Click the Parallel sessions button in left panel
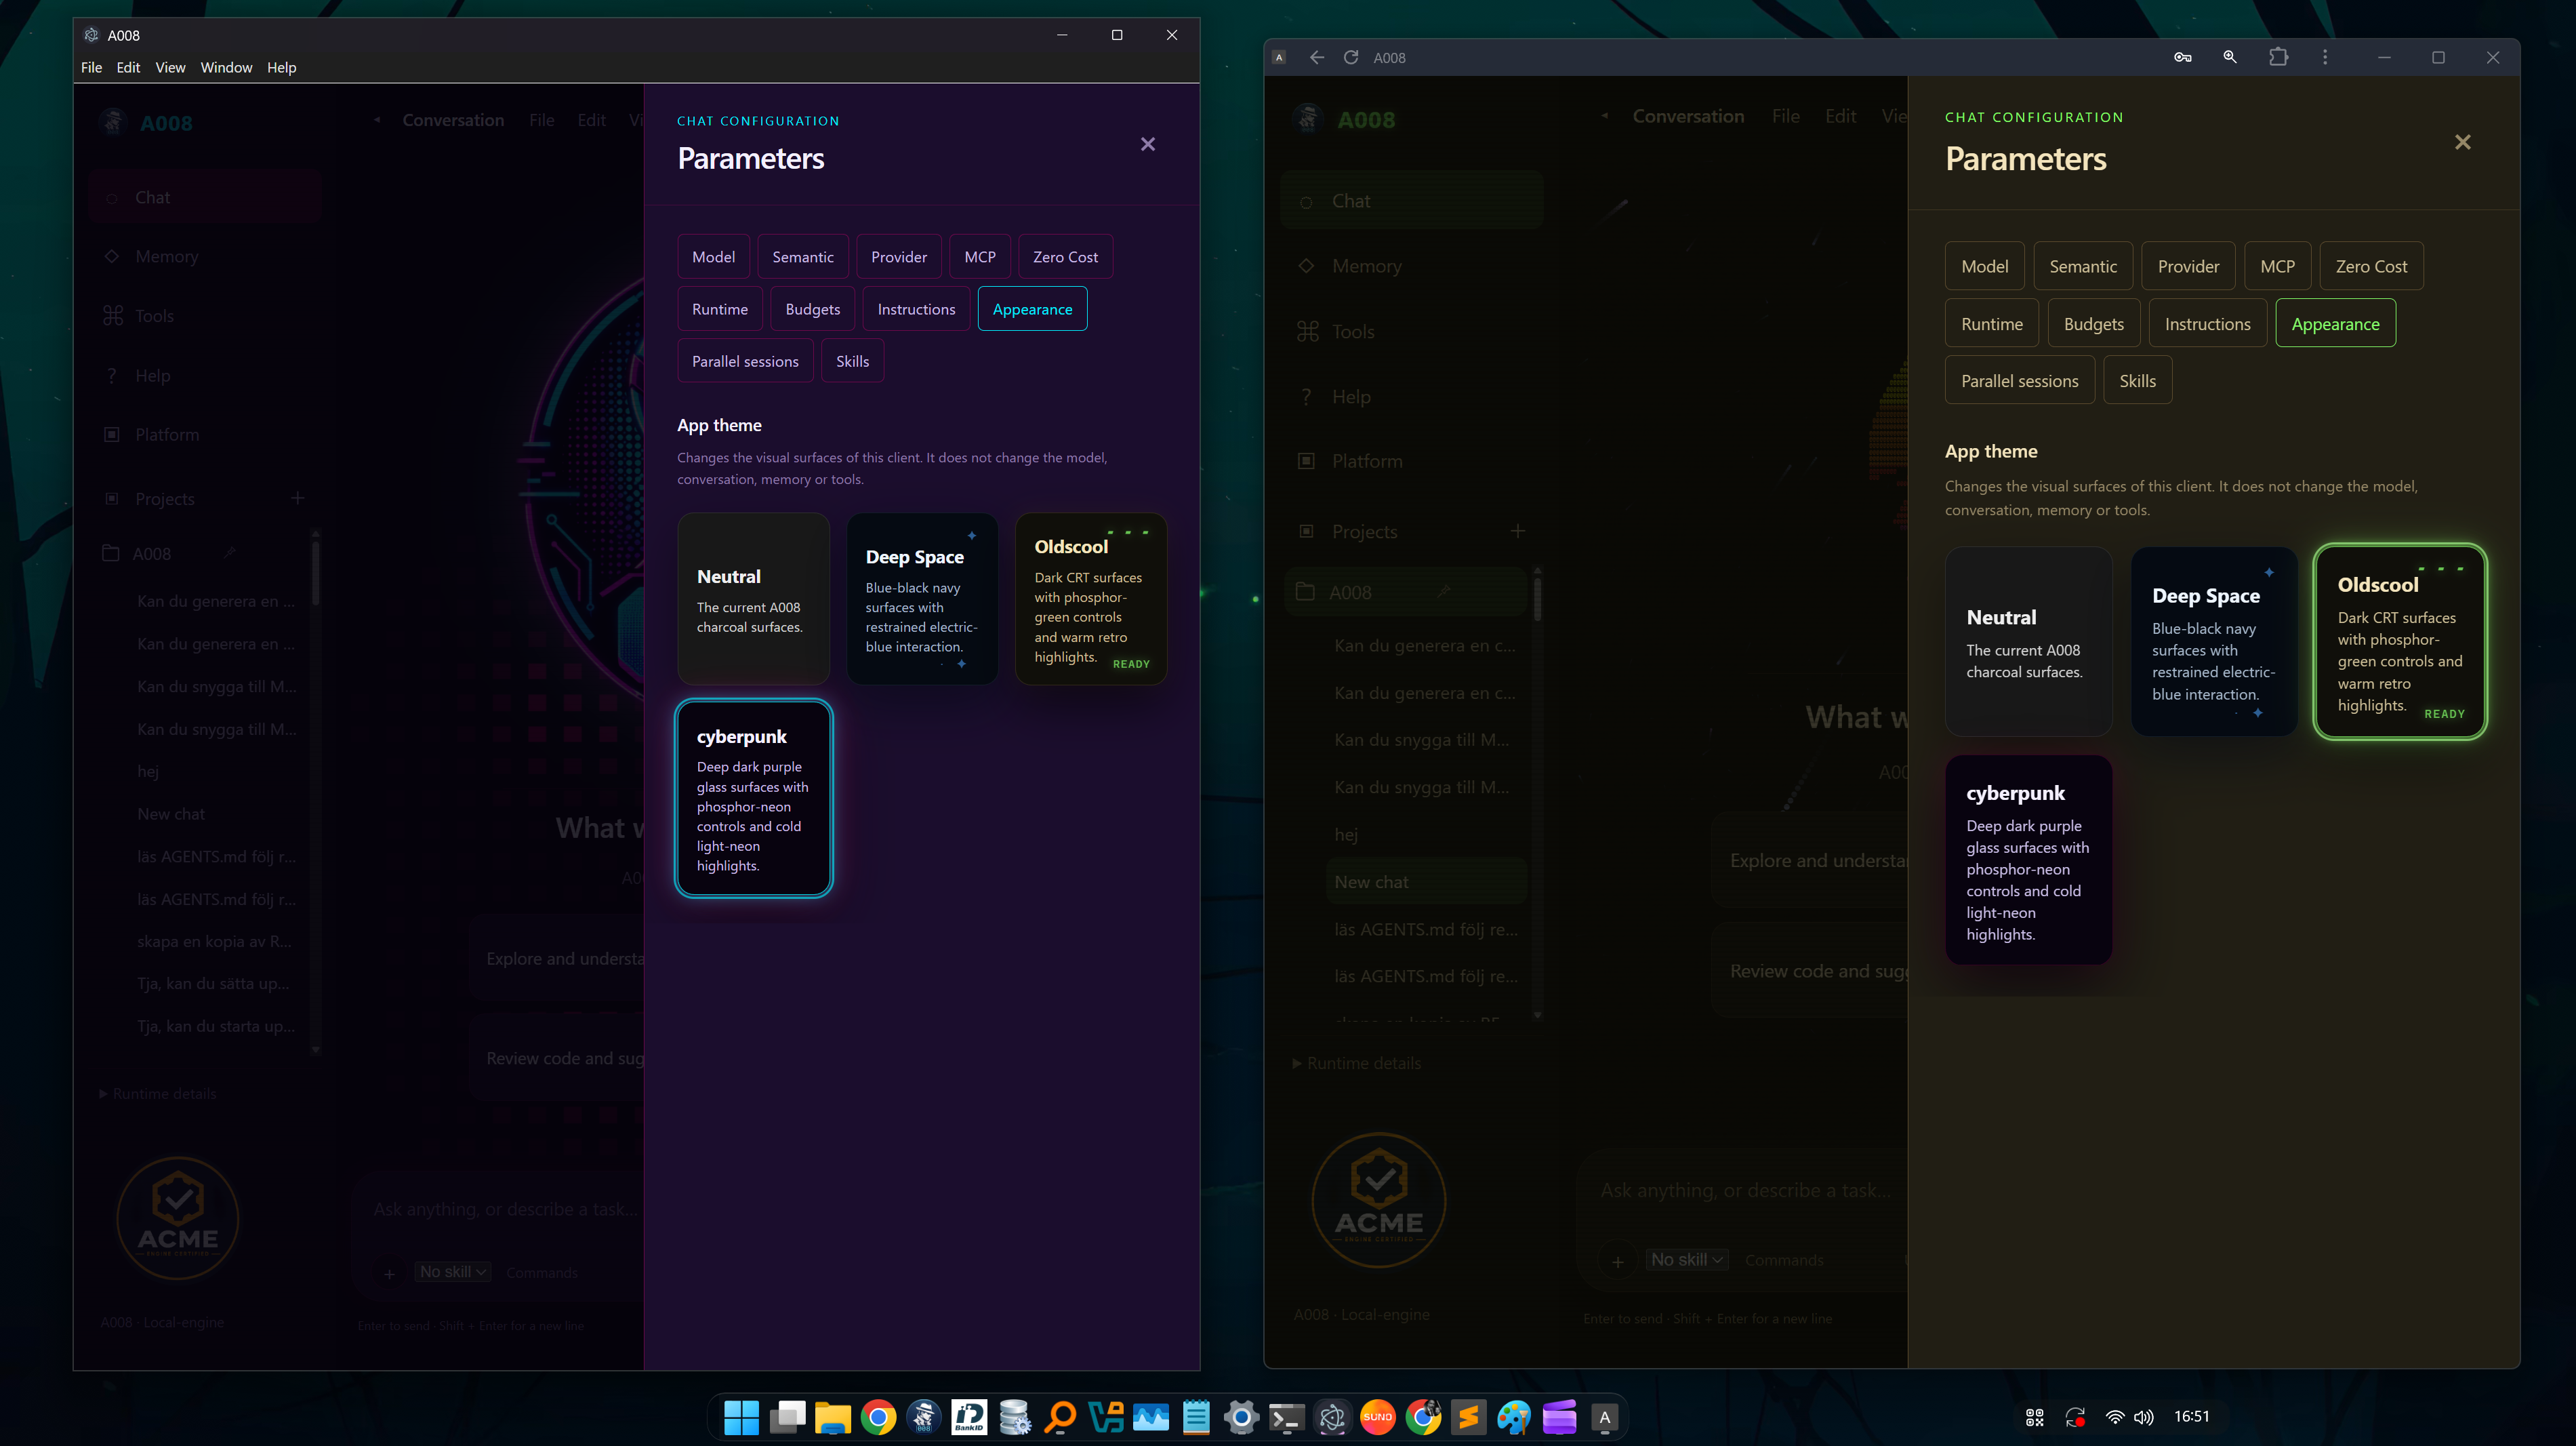This screenshot has width=2576, height=1446. pos(745,361)
